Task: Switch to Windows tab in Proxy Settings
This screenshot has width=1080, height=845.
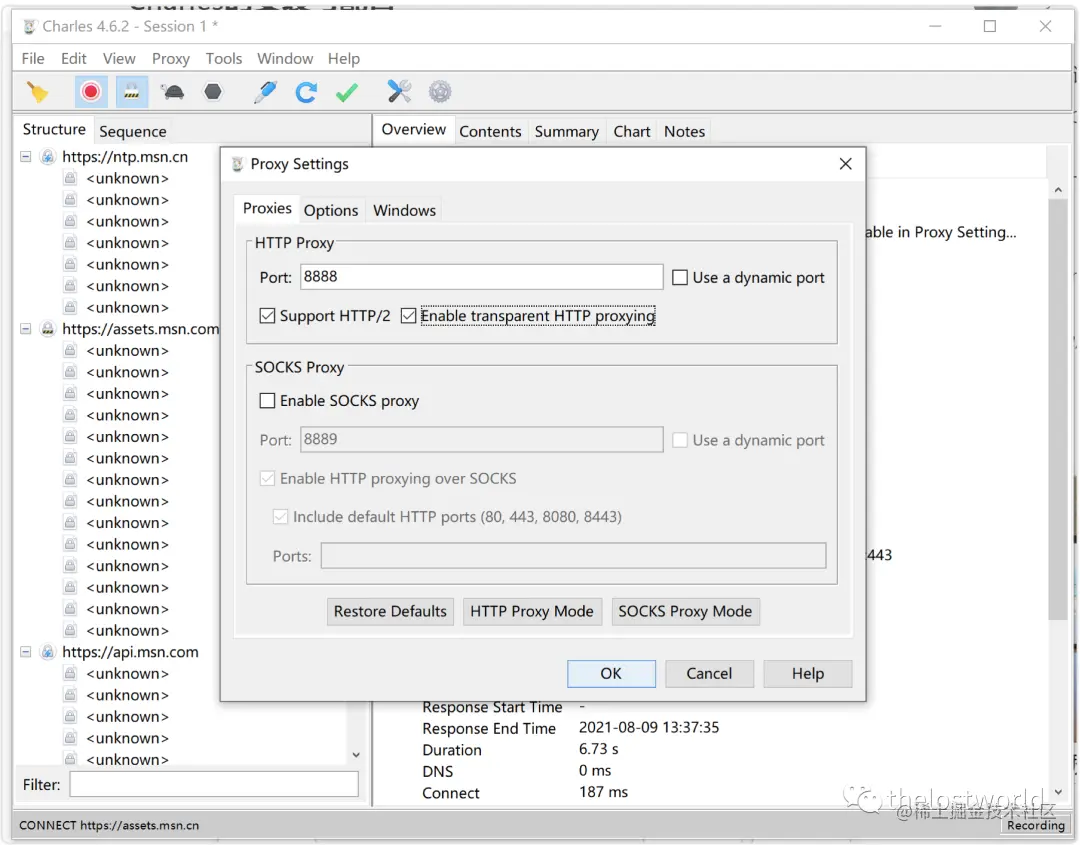Action: 405,211
